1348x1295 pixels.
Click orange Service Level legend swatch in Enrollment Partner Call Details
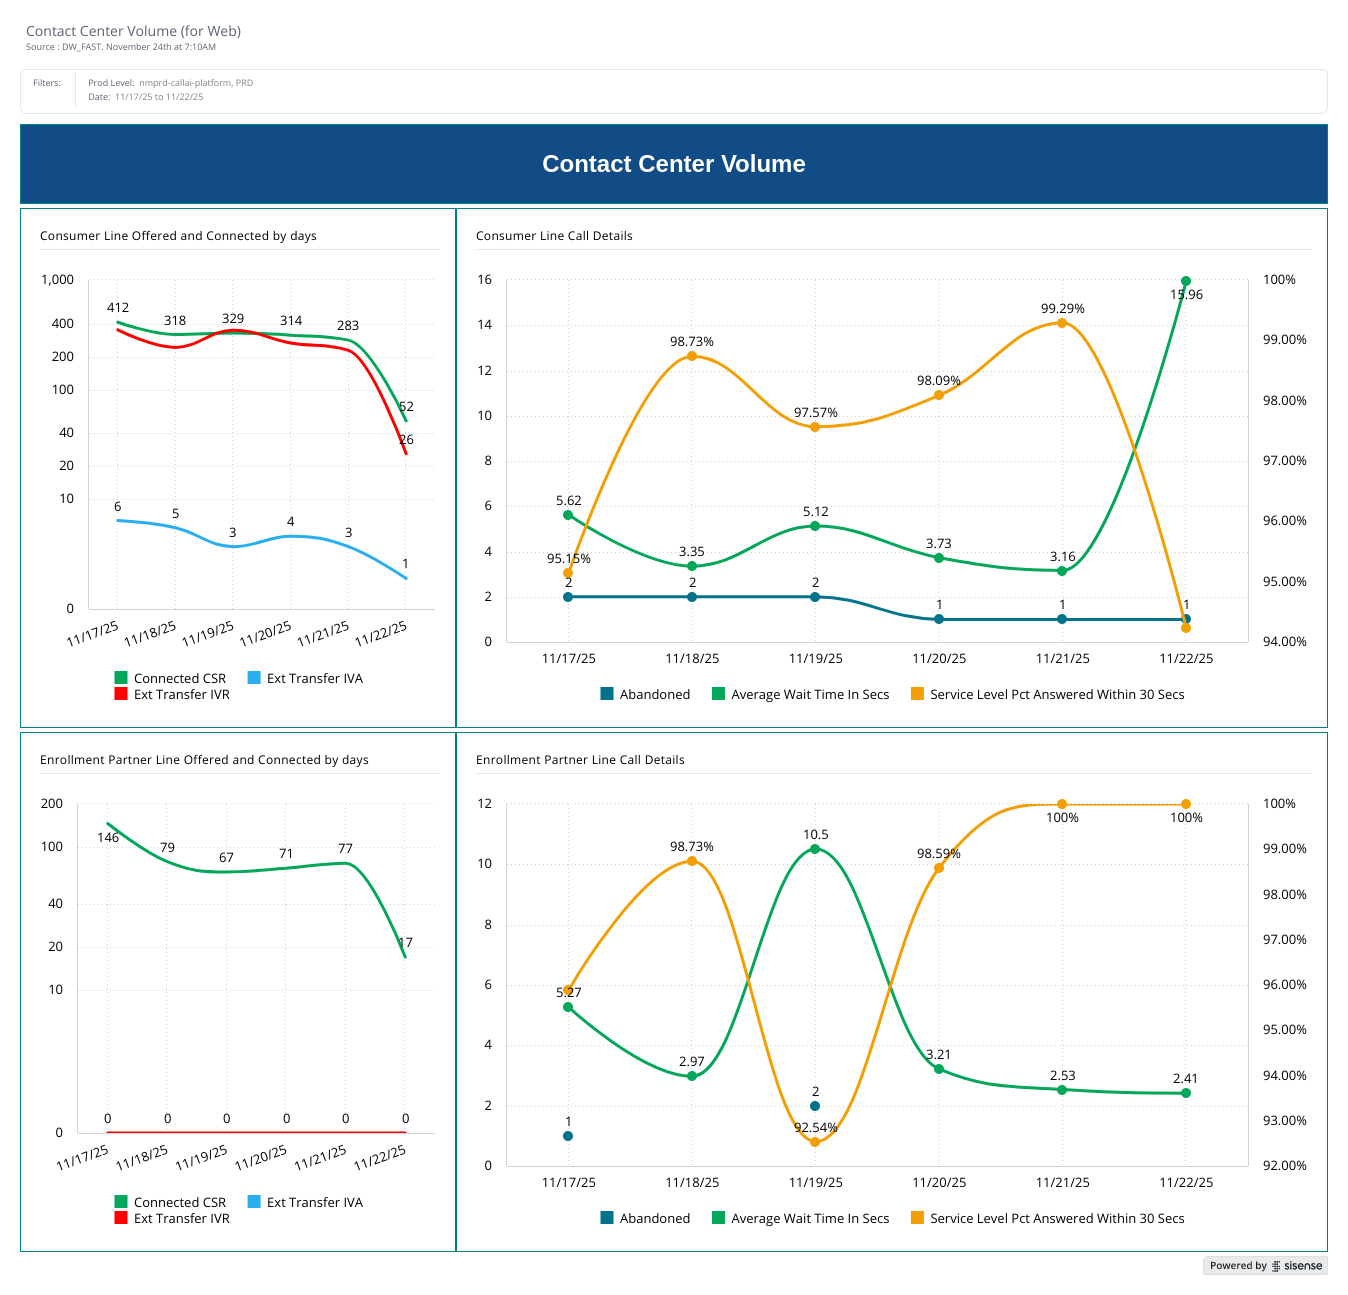pos(917,1218)
